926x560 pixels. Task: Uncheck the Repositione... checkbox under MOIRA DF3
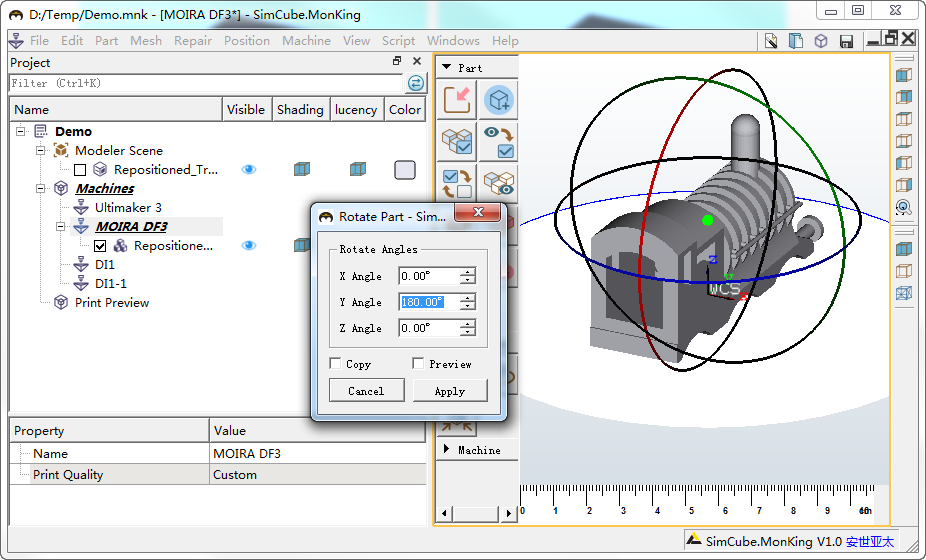(100, 246)
